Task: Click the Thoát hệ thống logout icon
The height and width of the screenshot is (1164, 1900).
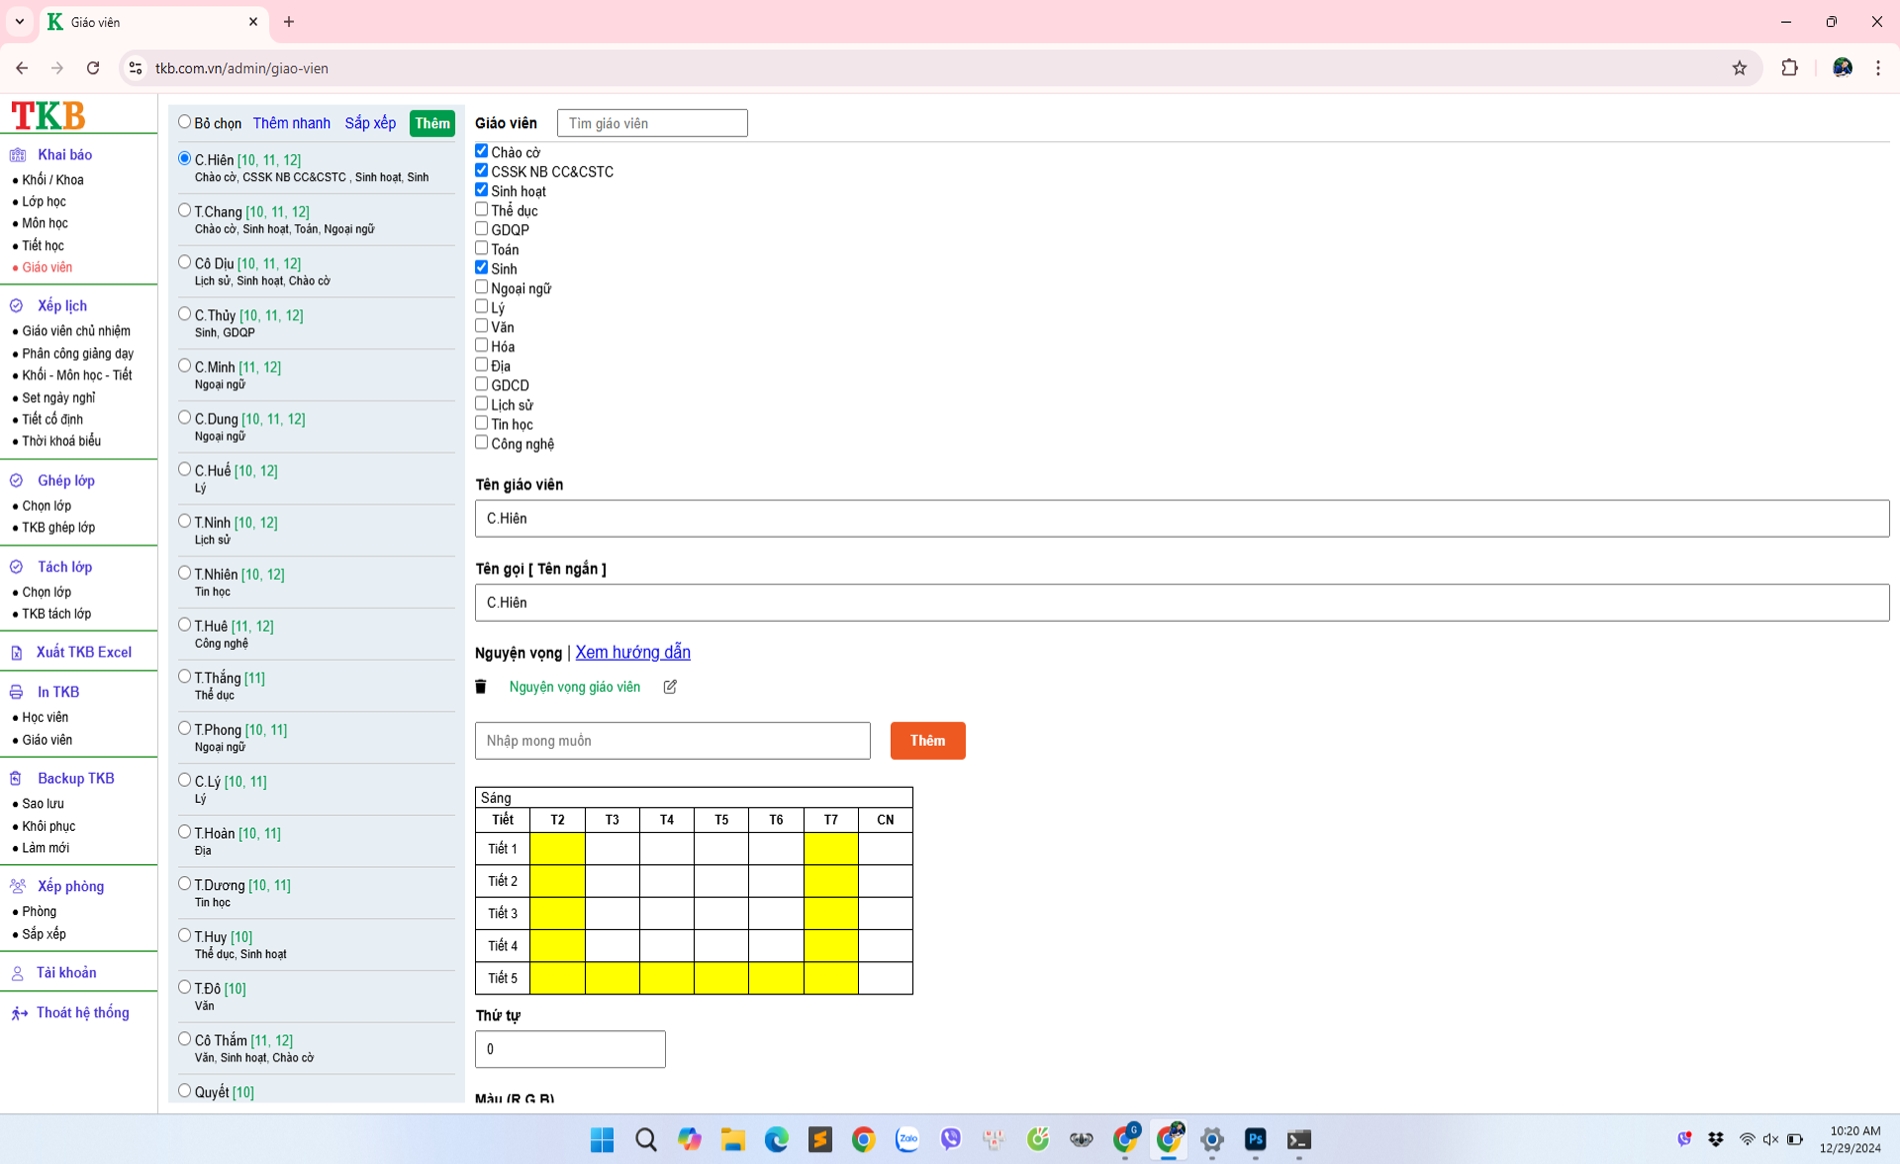Action: (x=19, y=1013)
